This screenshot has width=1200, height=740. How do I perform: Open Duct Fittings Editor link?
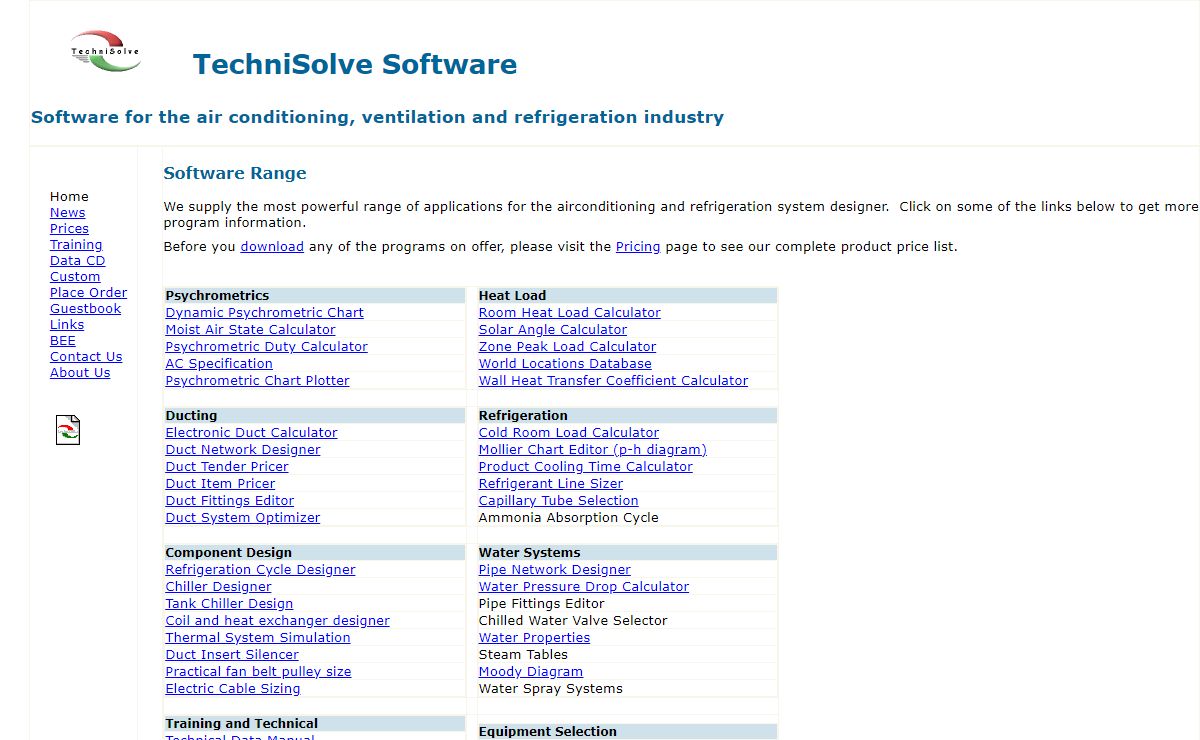pos(230,501)
